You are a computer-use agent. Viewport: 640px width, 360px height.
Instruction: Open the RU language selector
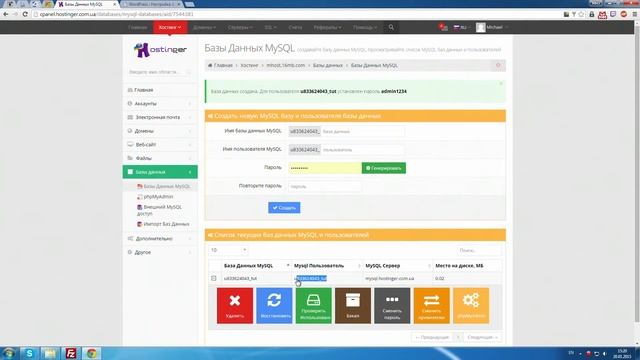click(x=462, y=27)
